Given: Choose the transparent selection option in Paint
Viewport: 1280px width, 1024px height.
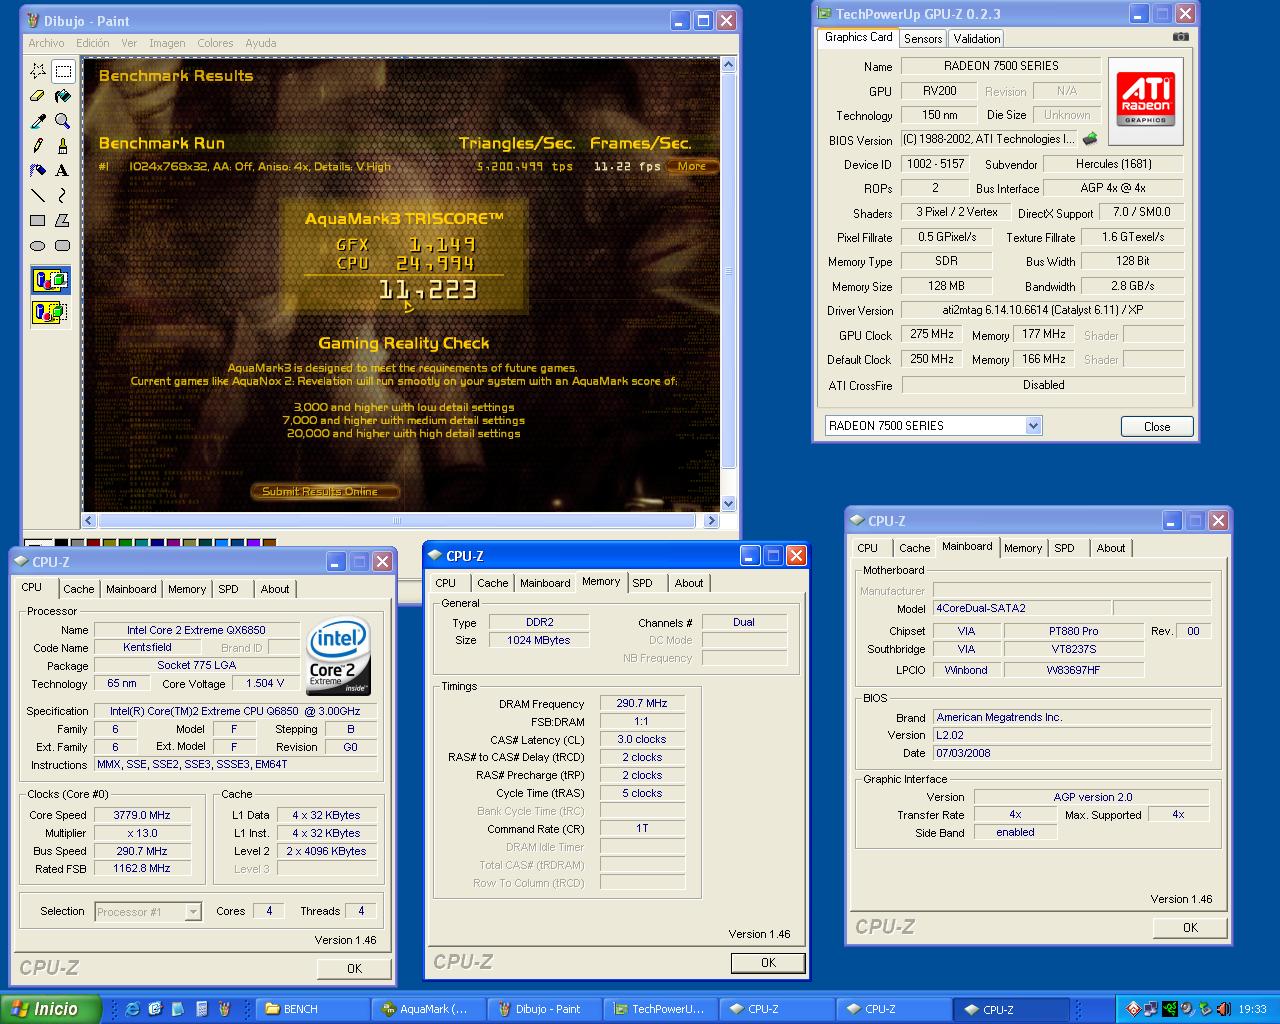Looking at the screenshot, I should tap(50, 312).
